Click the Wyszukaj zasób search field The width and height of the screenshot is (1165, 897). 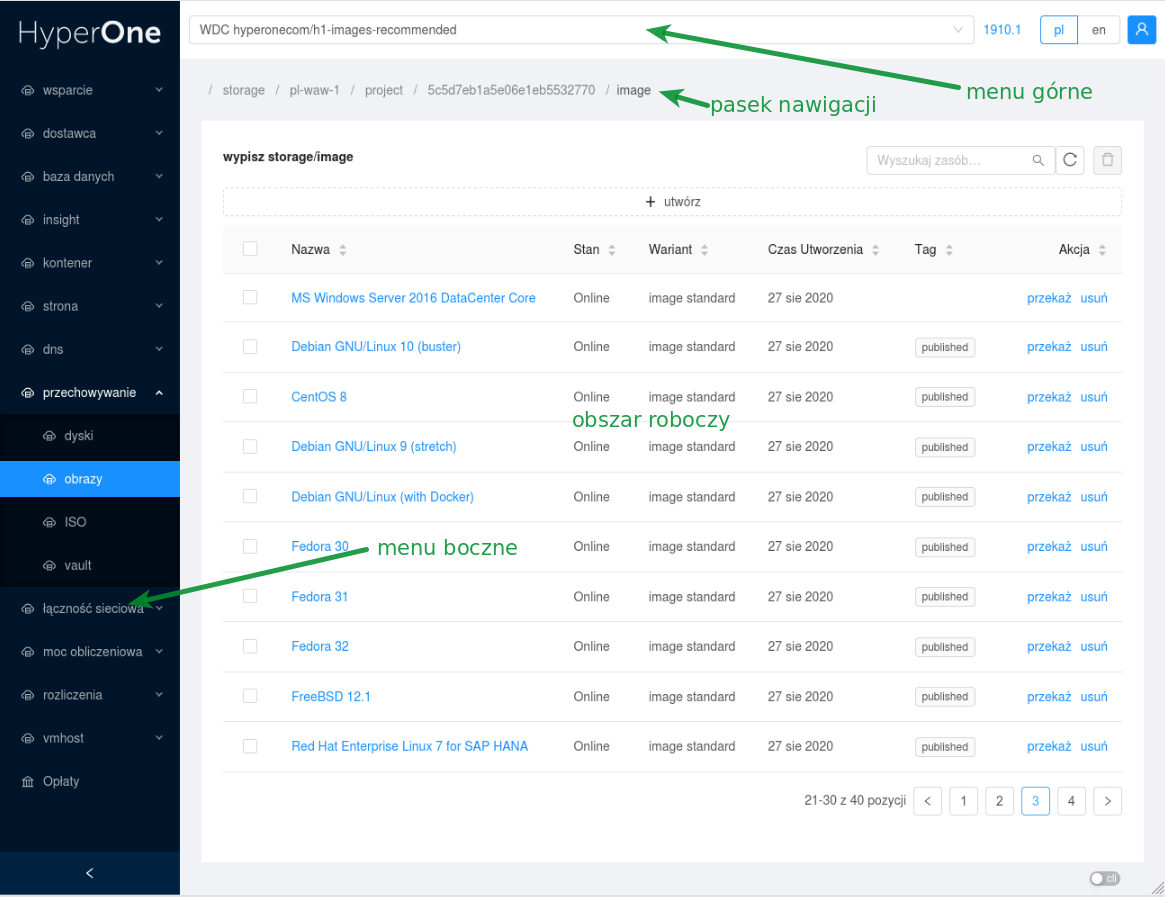[950, 160]
